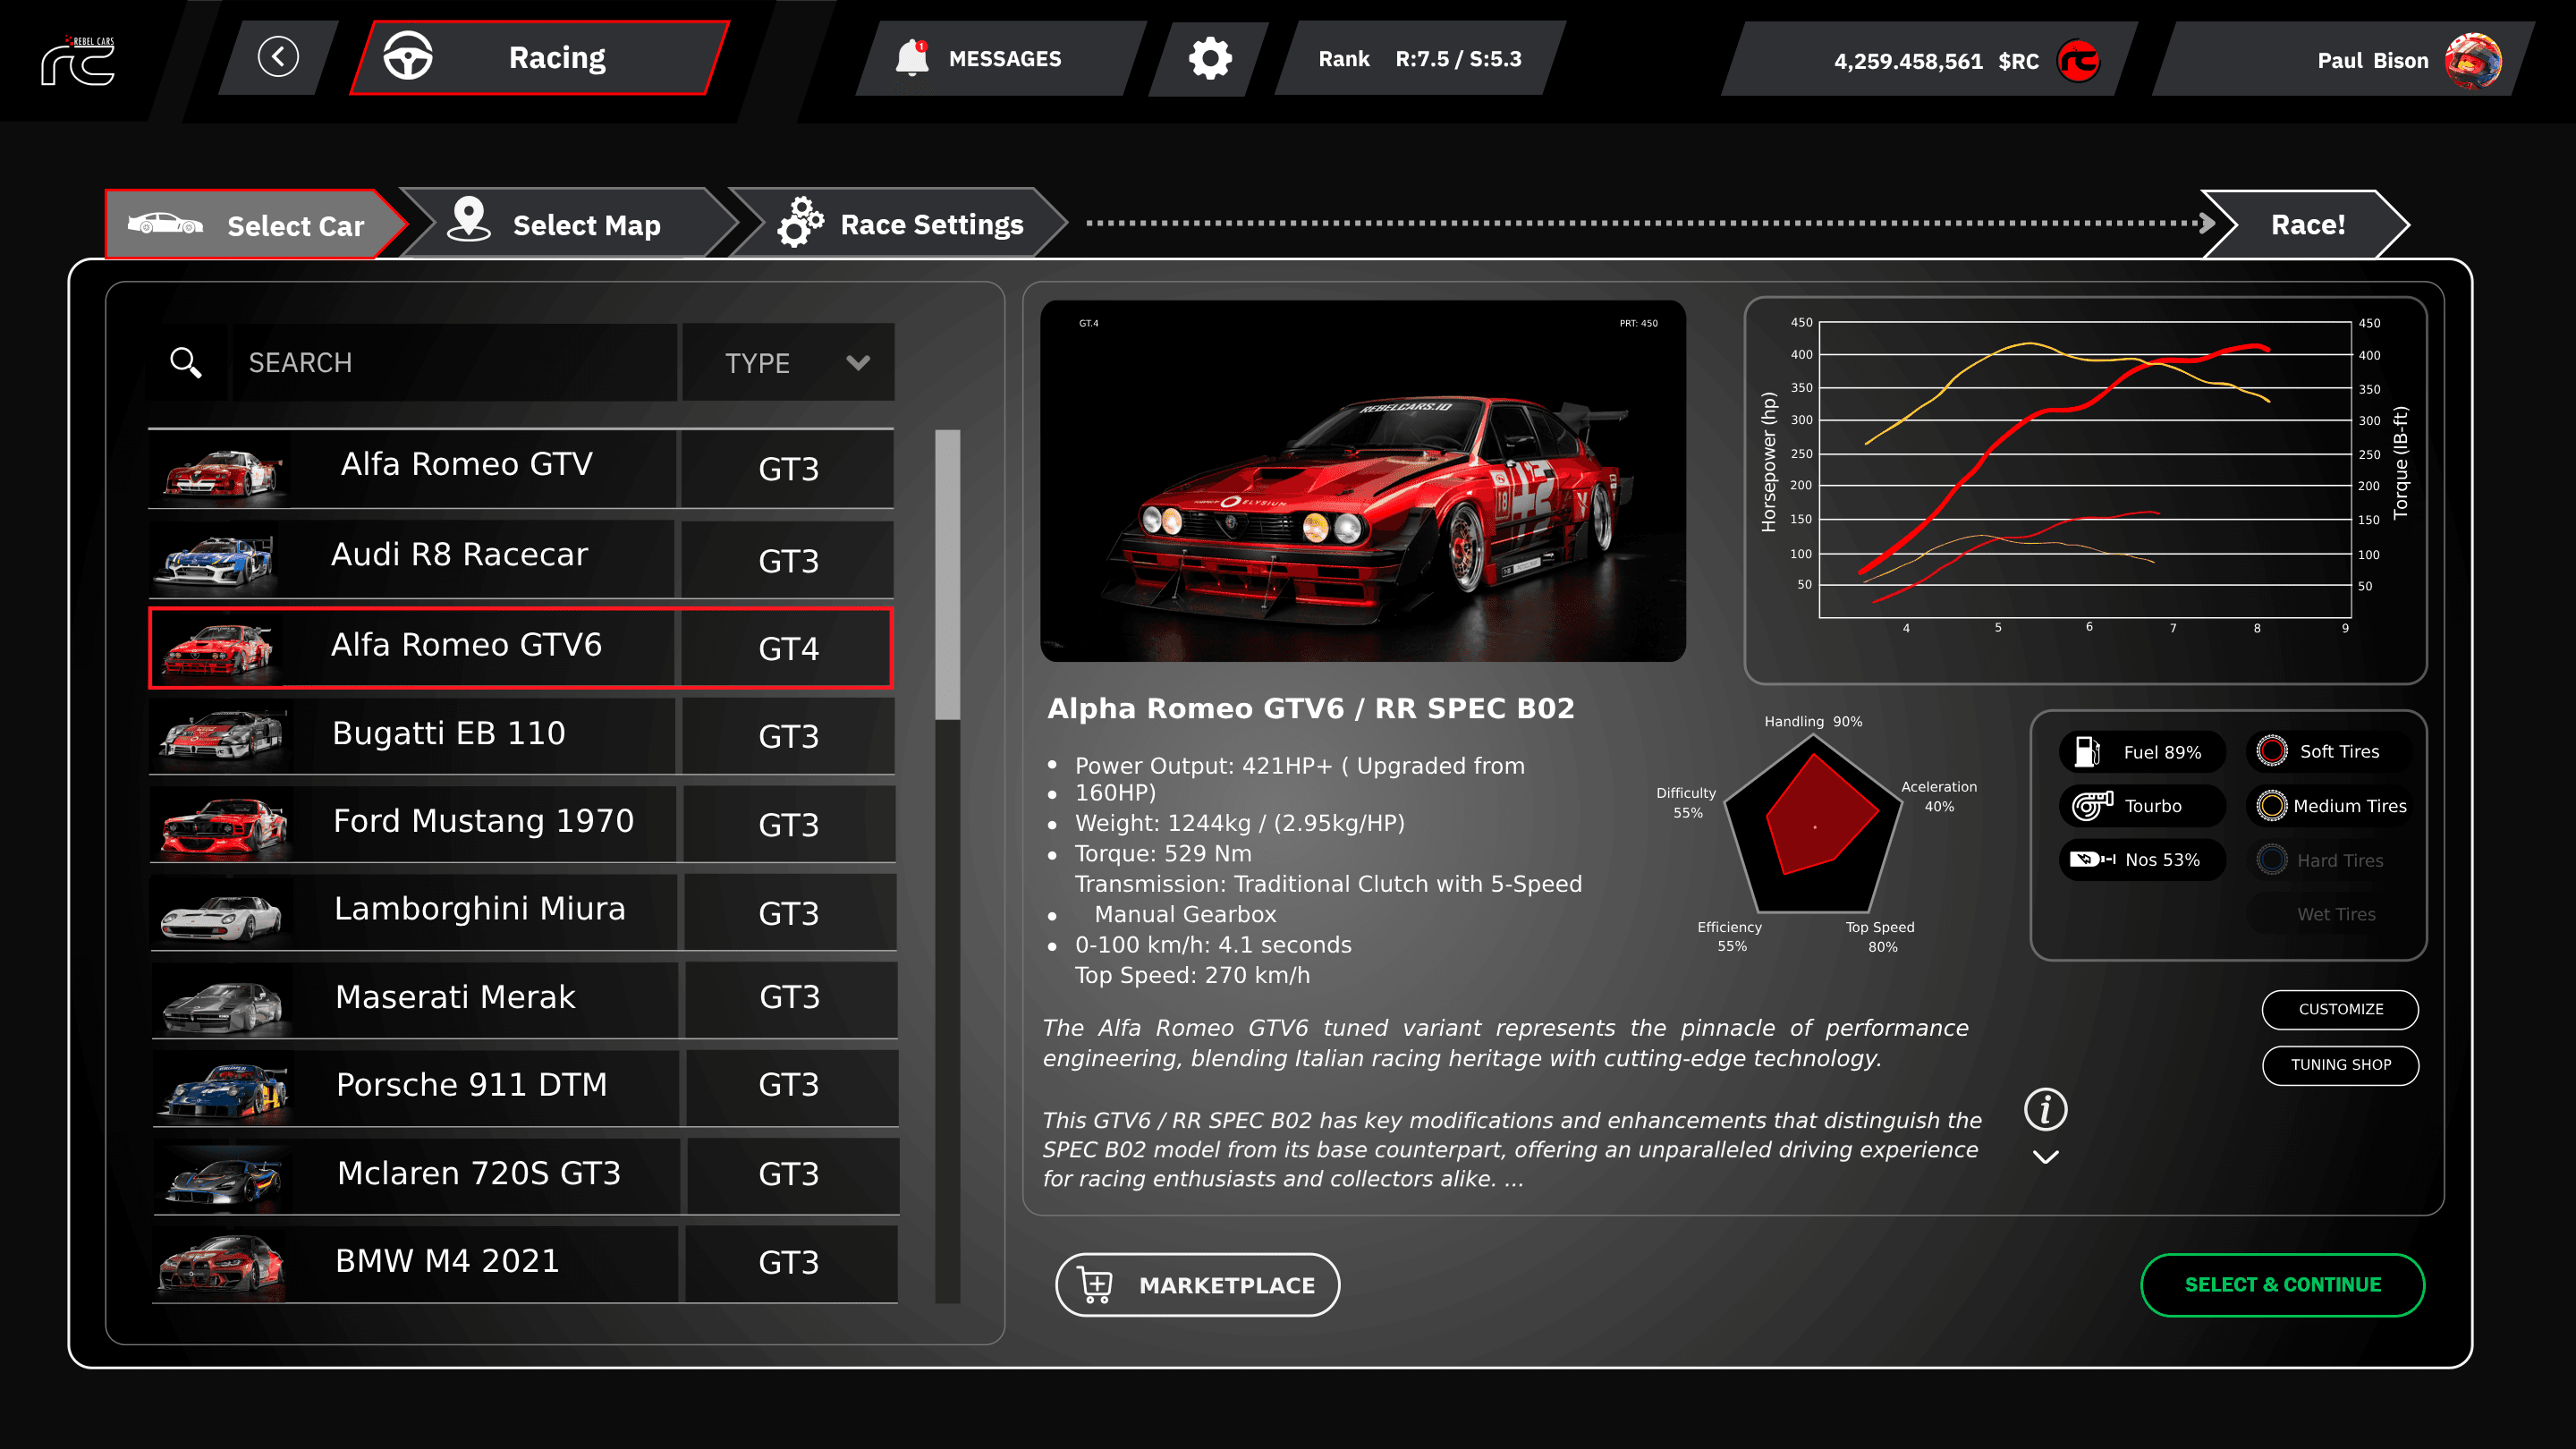The width and height of the screenshot is (2576, 1449).
Task: Click SELECT & CONTINUE
Action: (2282, 1284)
